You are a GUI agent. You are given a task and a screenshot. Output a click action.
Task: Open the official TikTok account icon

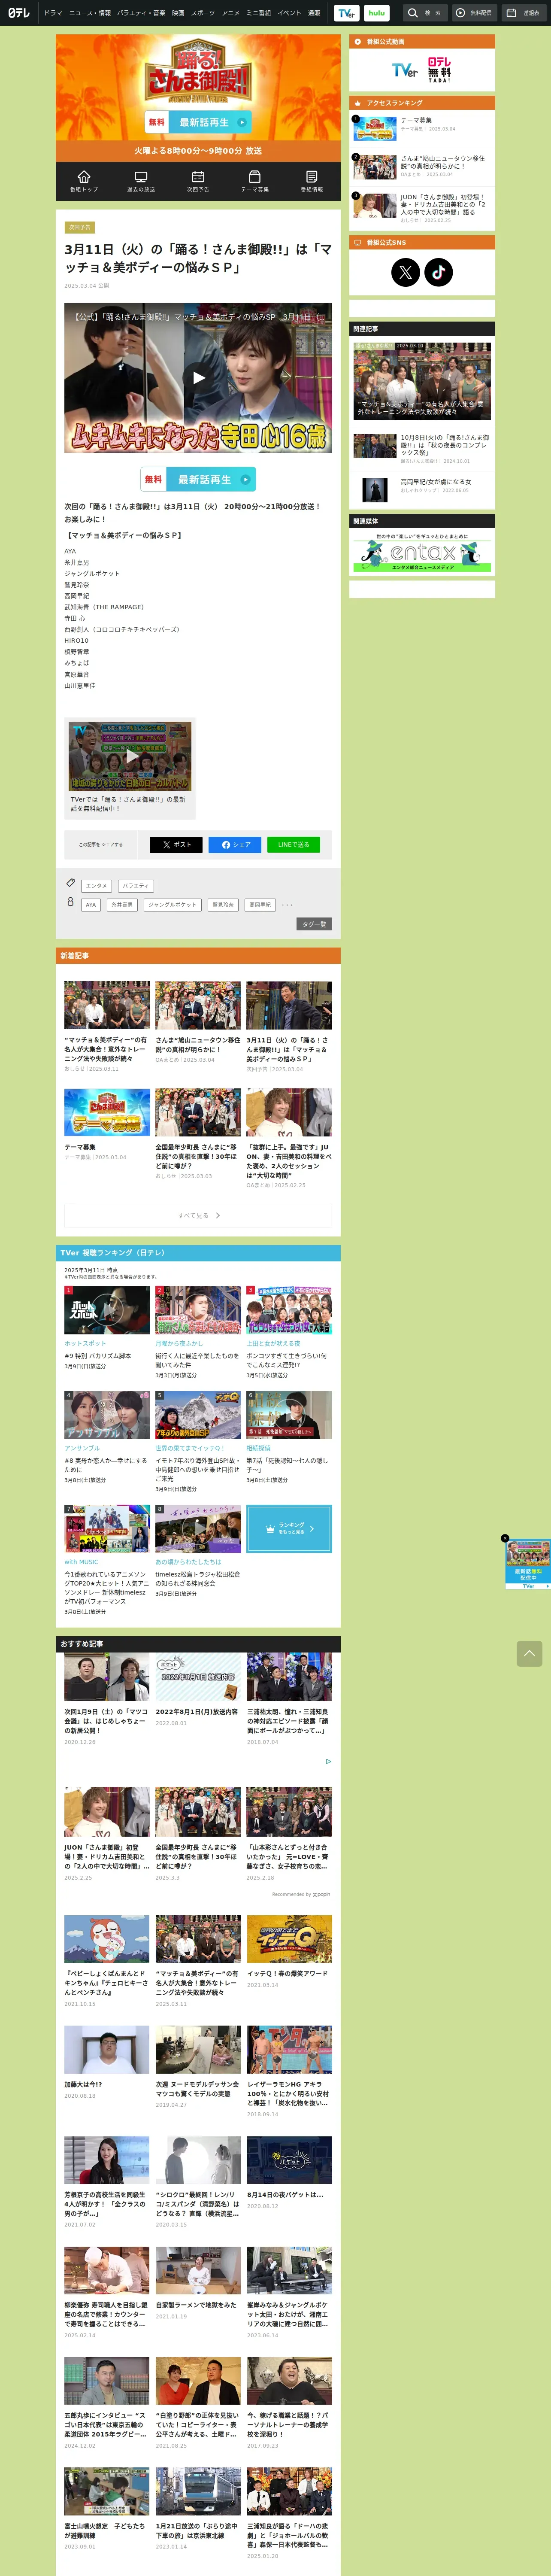(x=439, y=272)
